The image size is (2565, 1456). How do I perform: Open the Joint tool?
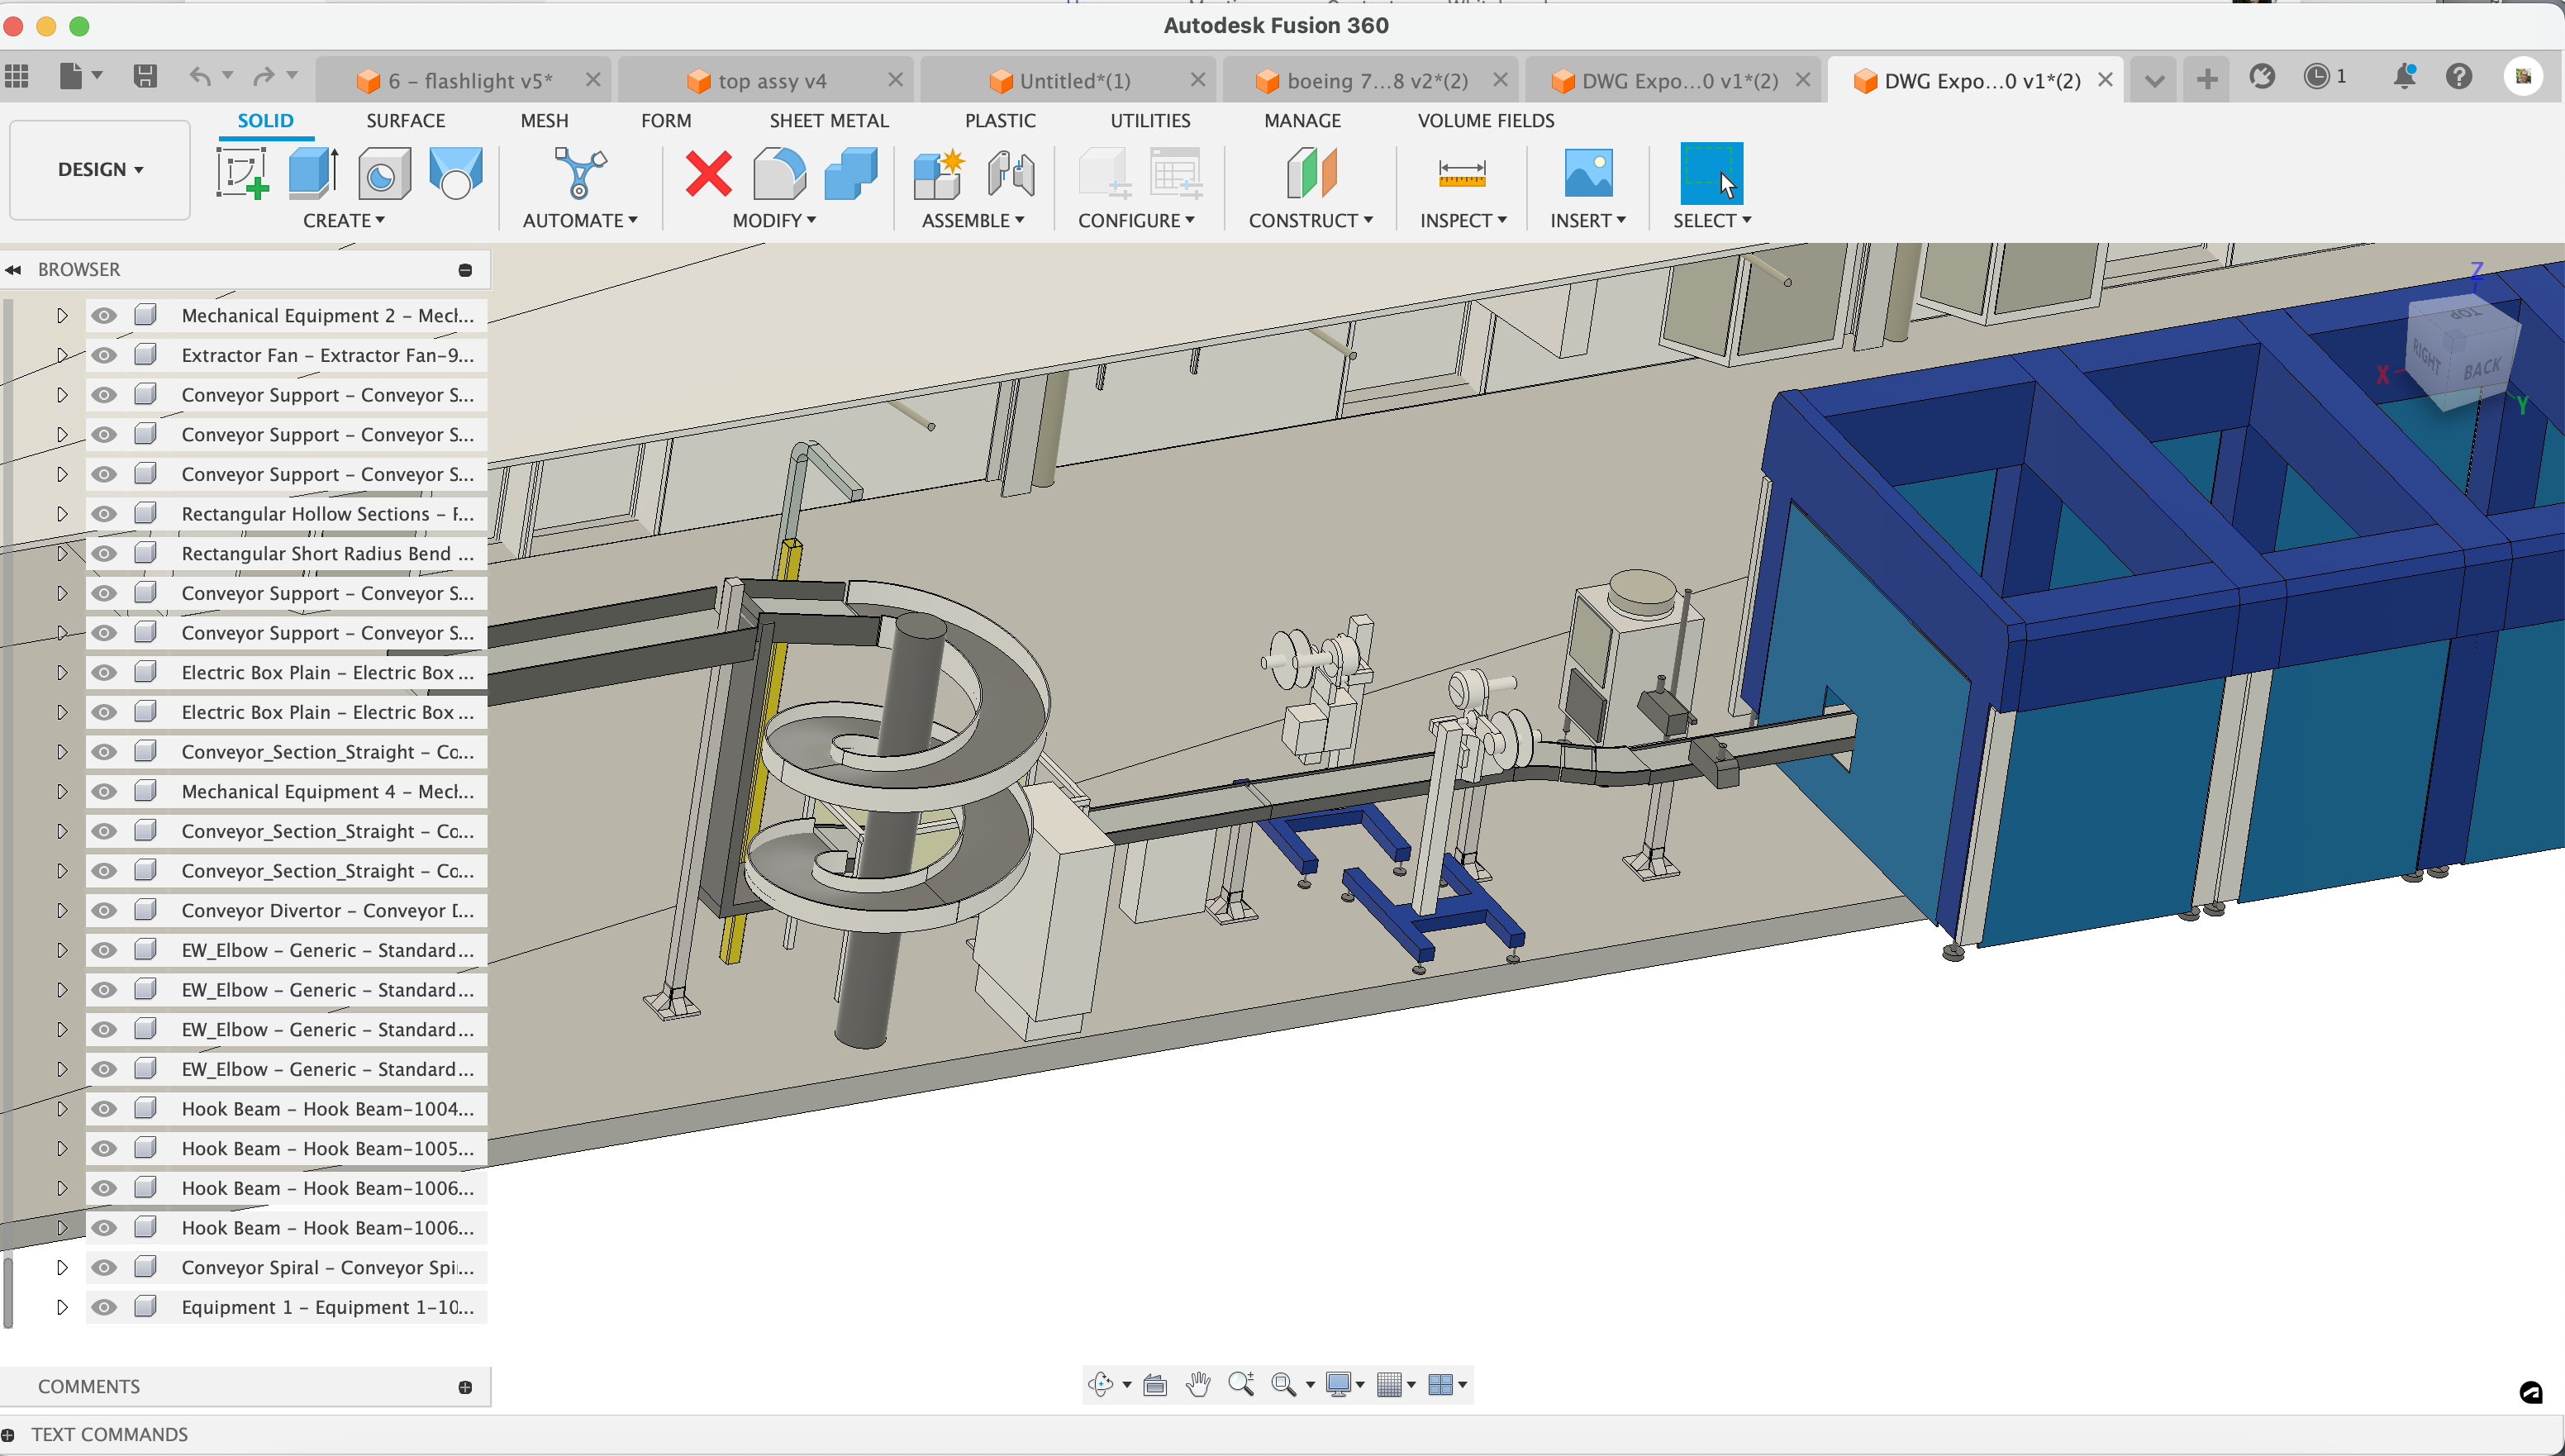pos(1011,175)
